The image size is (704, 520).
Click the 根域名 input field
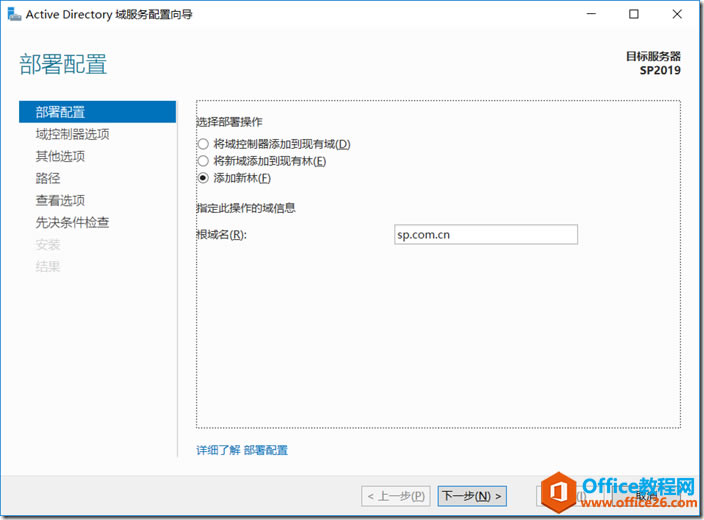(486, 234)
